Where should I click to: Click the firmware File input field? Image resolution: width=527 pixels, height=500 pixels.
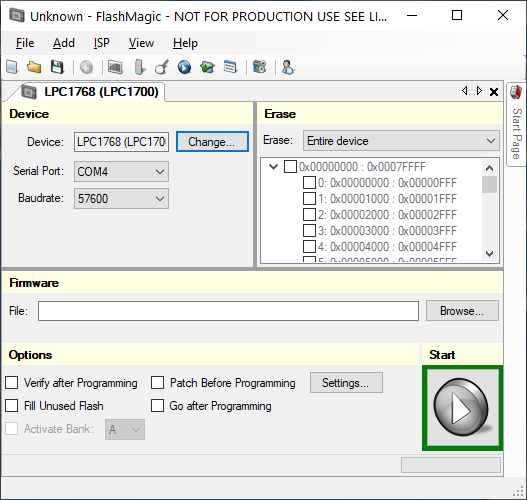(228, 311)
